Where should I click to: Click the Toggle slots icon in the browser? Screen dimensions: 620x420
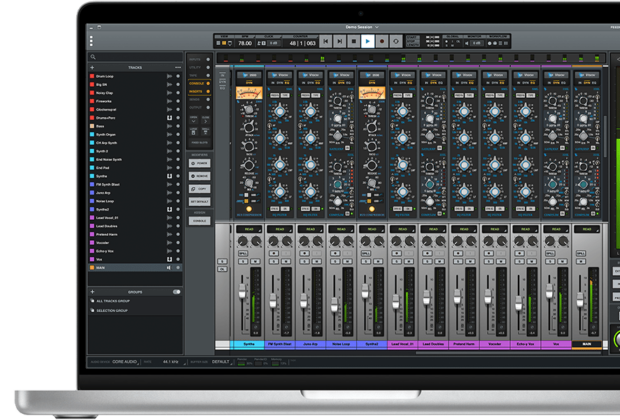tap(206, 132)
